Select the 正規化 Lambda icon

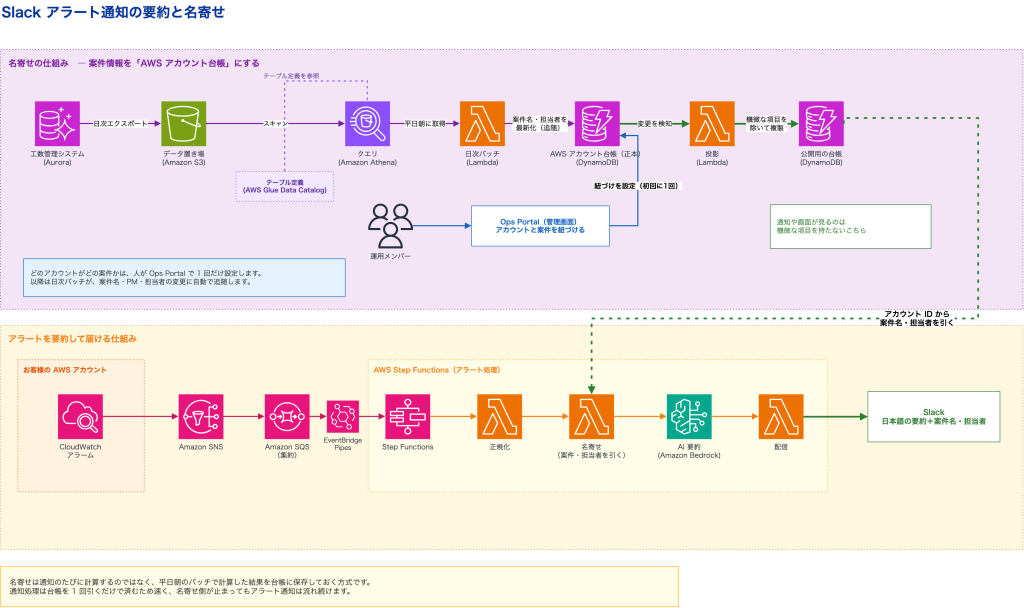(x=500, y=417)
